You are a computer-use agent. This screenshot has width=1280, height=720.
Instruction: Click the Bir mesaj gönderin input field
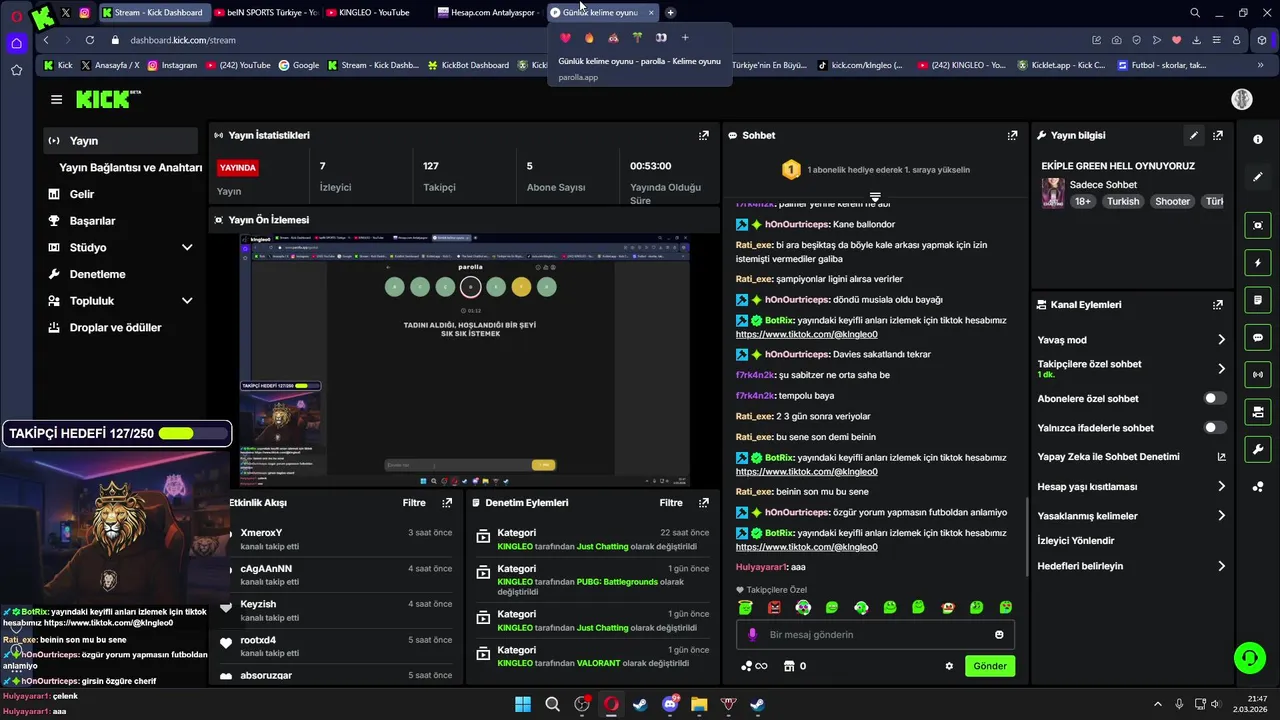coord(875,635)
